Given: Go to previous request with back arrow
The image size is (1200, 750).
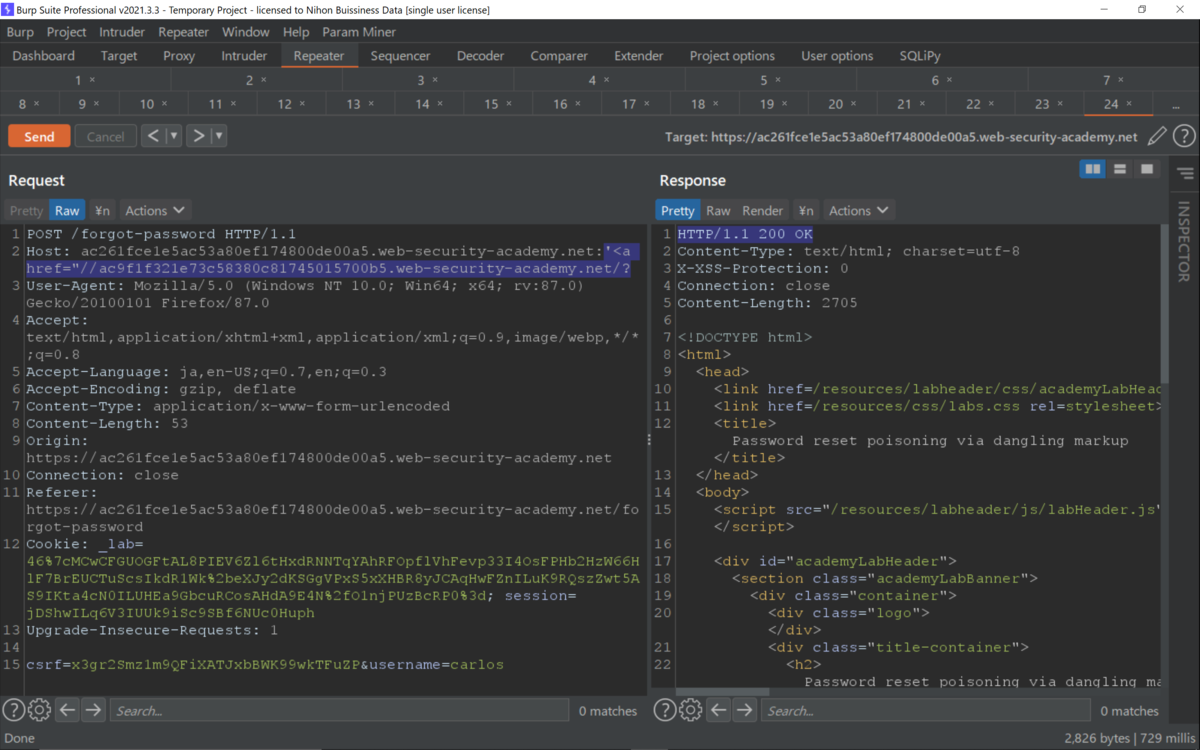Looking at the screenshot, I should [x=153, y=136].
